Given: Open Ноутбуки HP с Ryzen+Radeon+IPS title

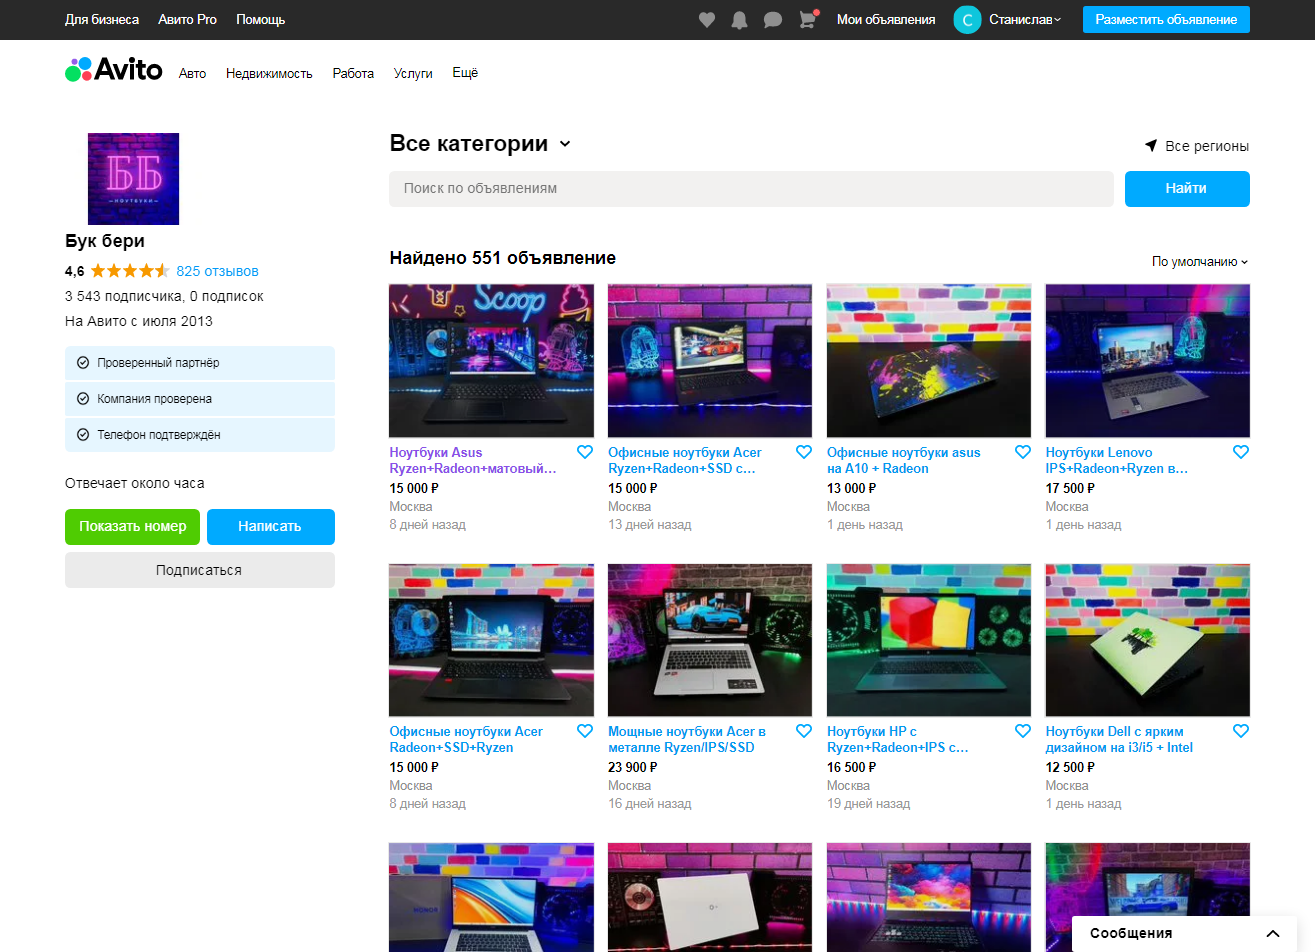Looking at the screenshot, I should point(898,740).
